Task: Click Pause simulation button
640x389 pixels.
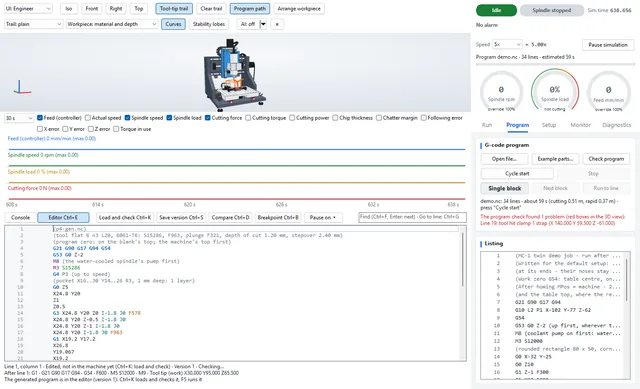Action: tap(608, 44)
